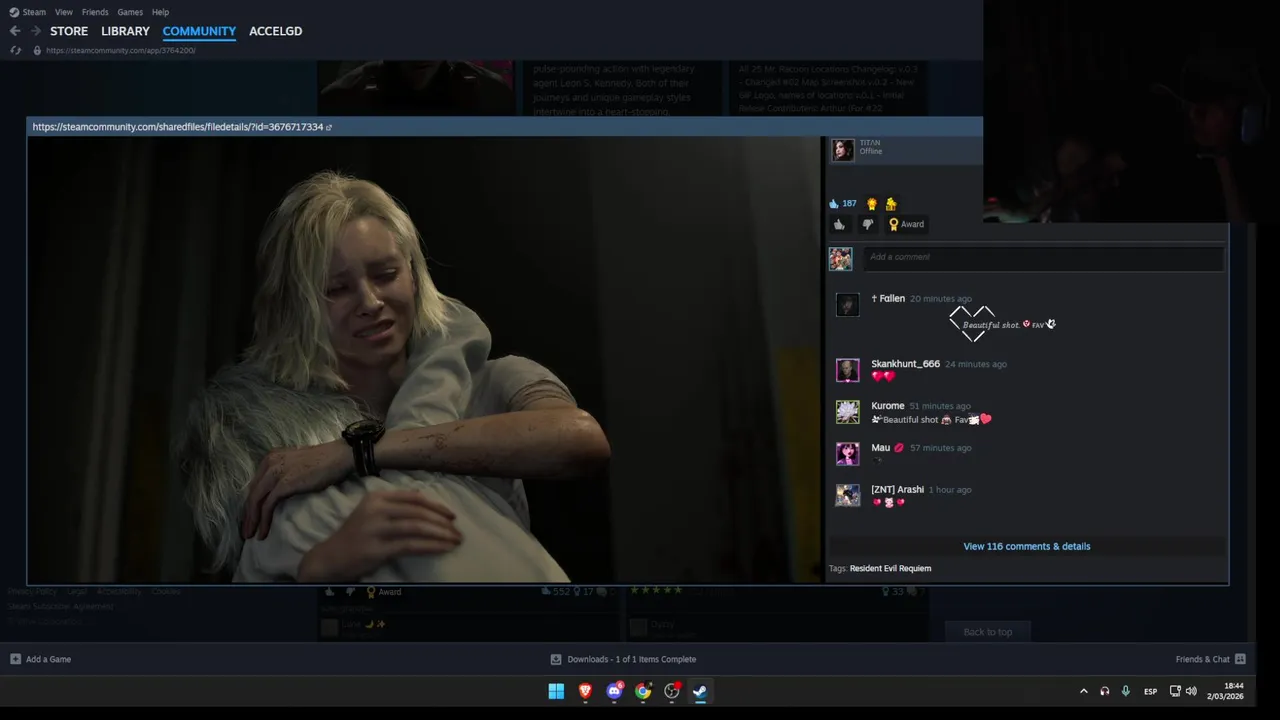
Task: Click the steamcommunity.com/app URL address bar
Action: [x=120, y=50]
